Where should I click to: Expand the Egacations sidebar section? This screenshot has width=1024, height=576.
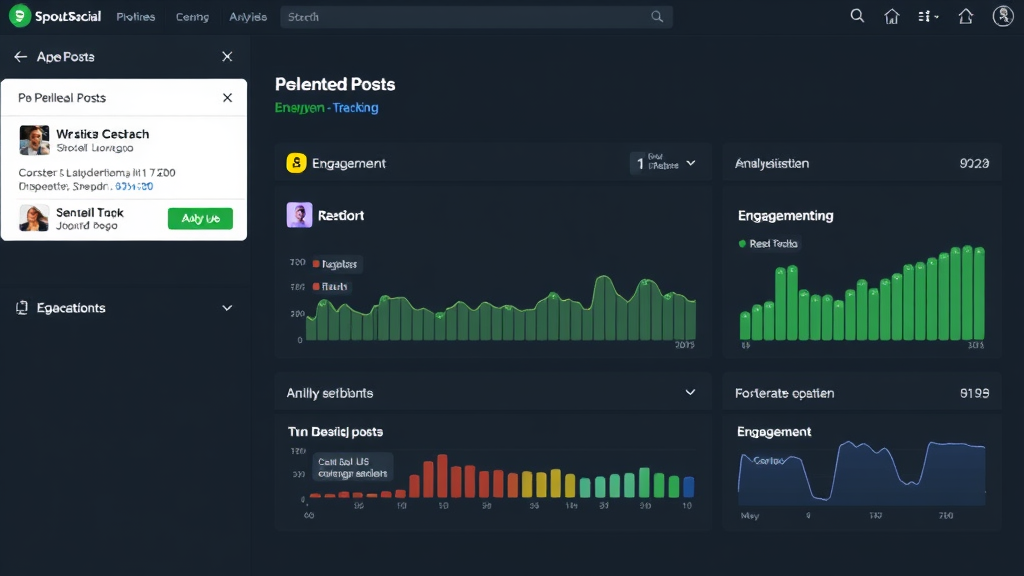coord(227,308)
